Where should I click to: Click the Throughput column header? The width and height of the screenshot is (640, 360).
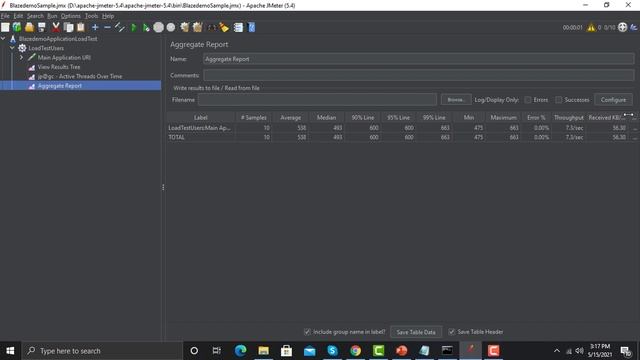point(569,118)
